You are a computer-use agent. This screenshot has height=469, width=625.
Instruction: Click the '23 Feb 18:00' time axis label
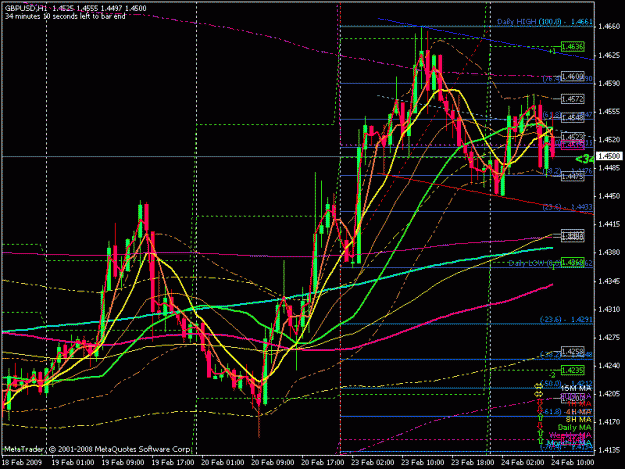pyautogui.click(x=472, y=463)
